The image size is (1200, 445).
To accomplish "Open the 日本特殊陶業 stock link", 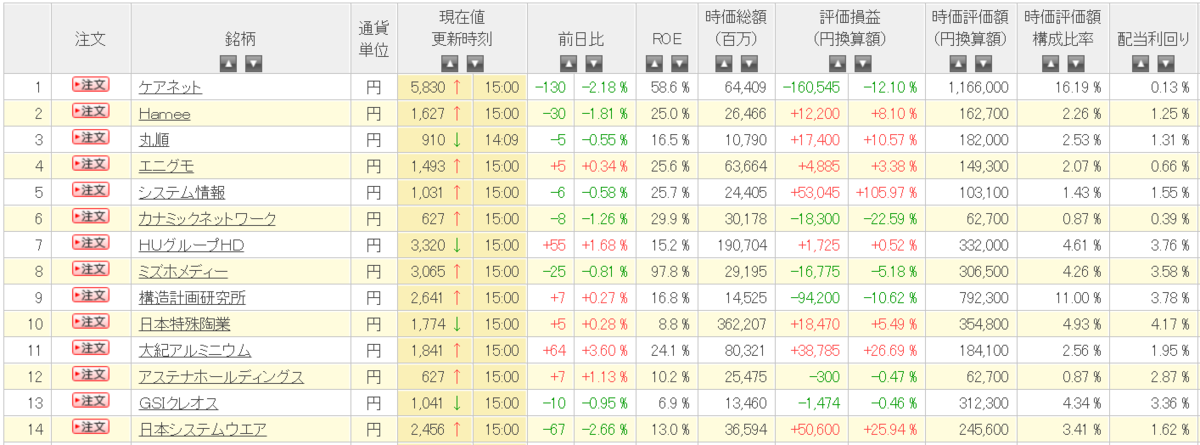I will click(x=183, y=323).
